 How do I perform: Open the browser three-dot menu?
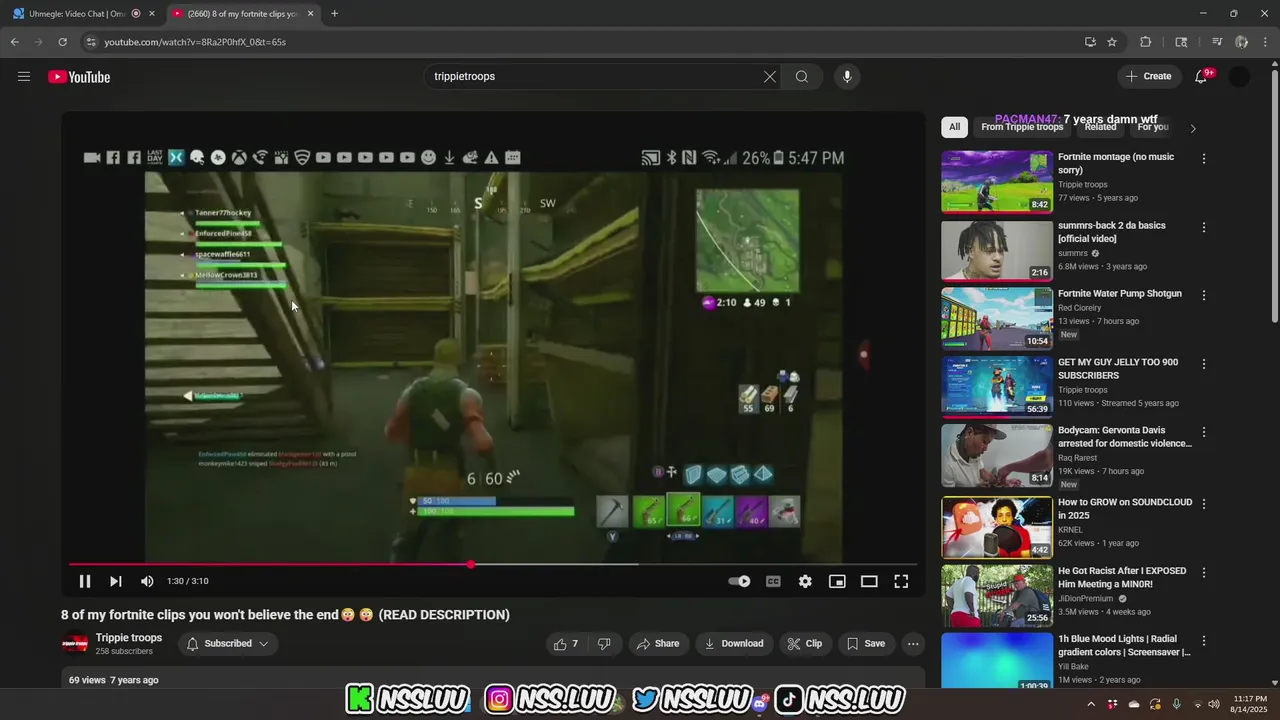pyautogui.click(x=1265, y=42)
